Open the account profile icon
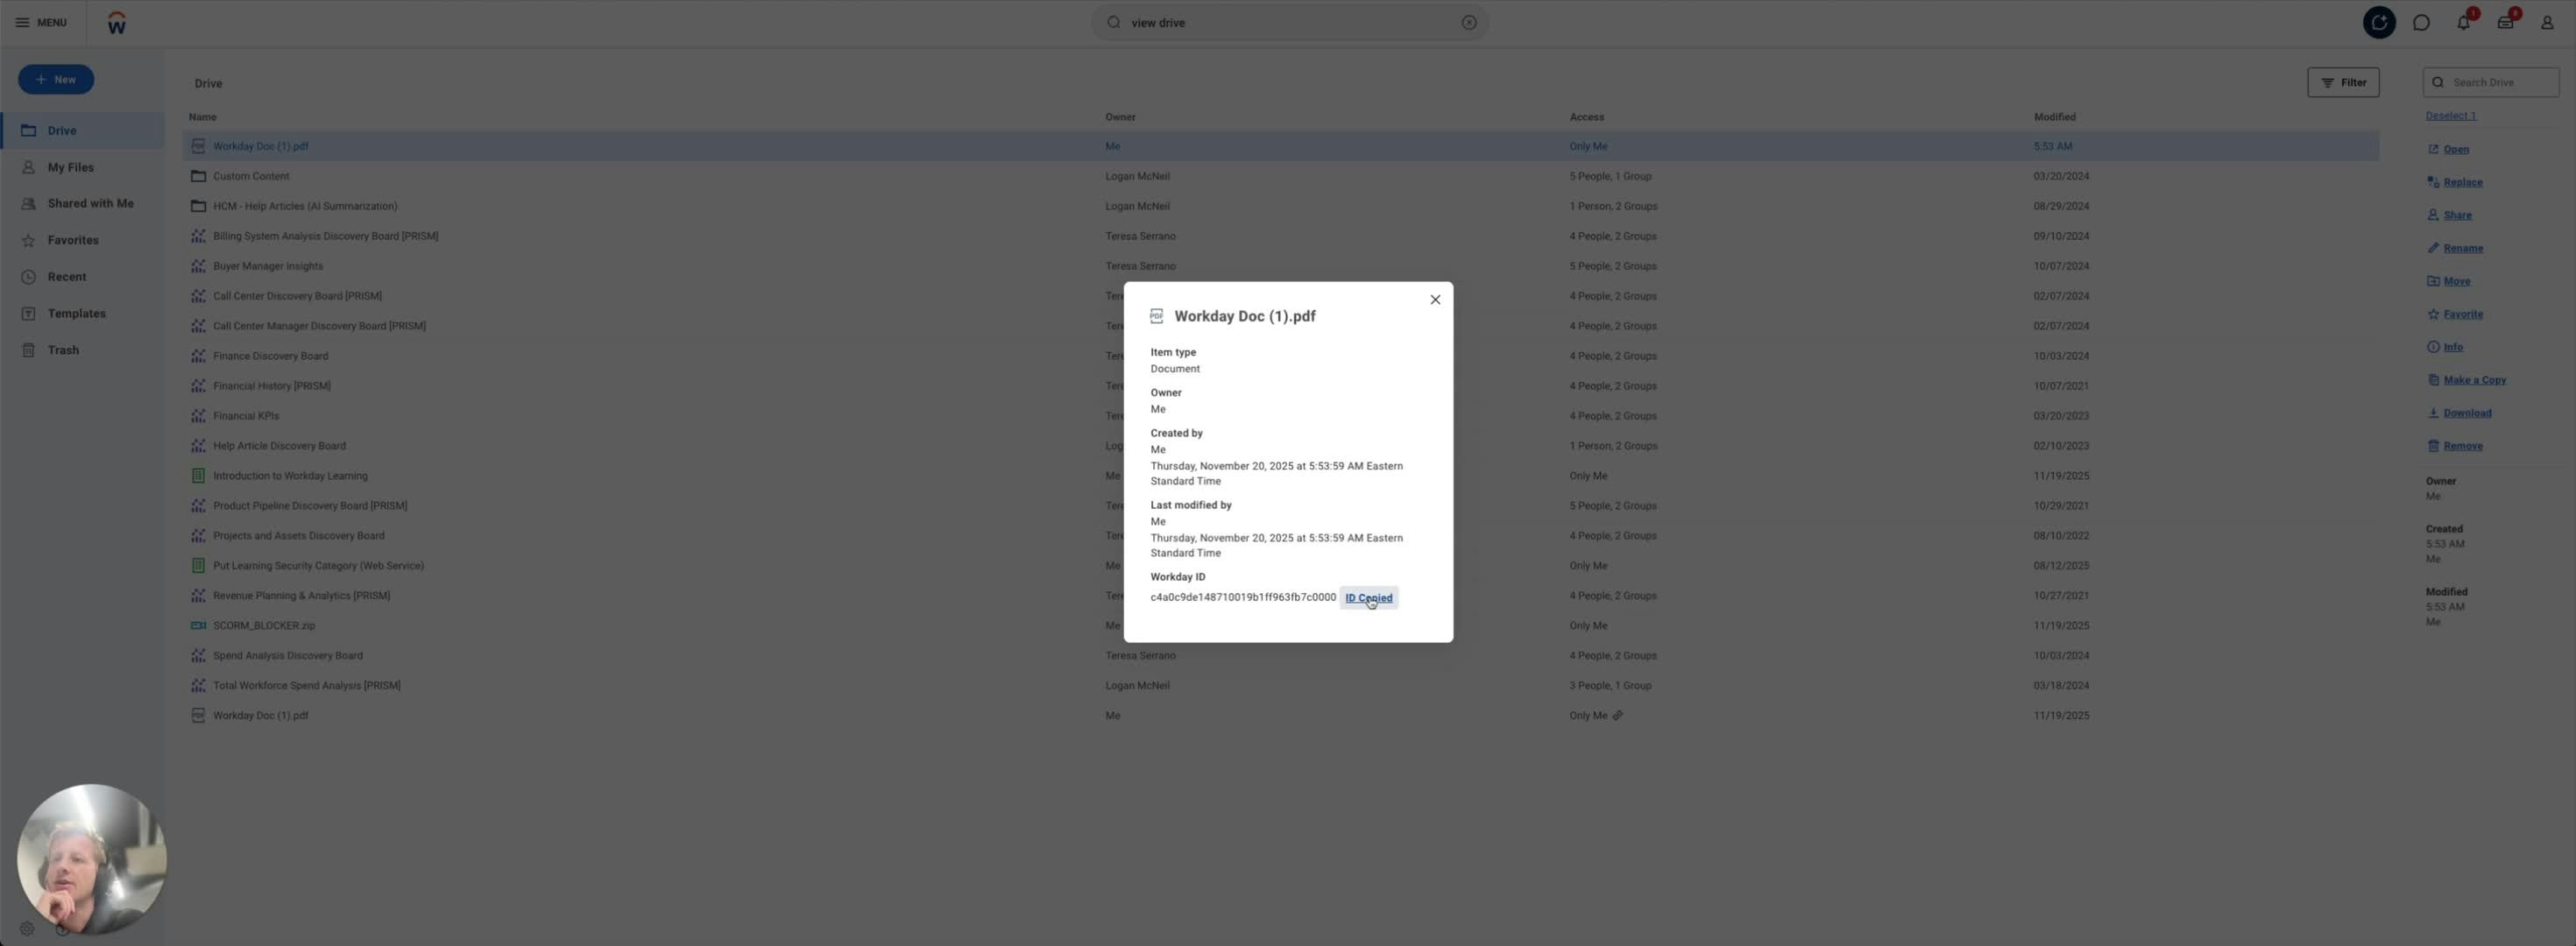This screenshot has height=946, width=2576. click(x=2547, y=22)
